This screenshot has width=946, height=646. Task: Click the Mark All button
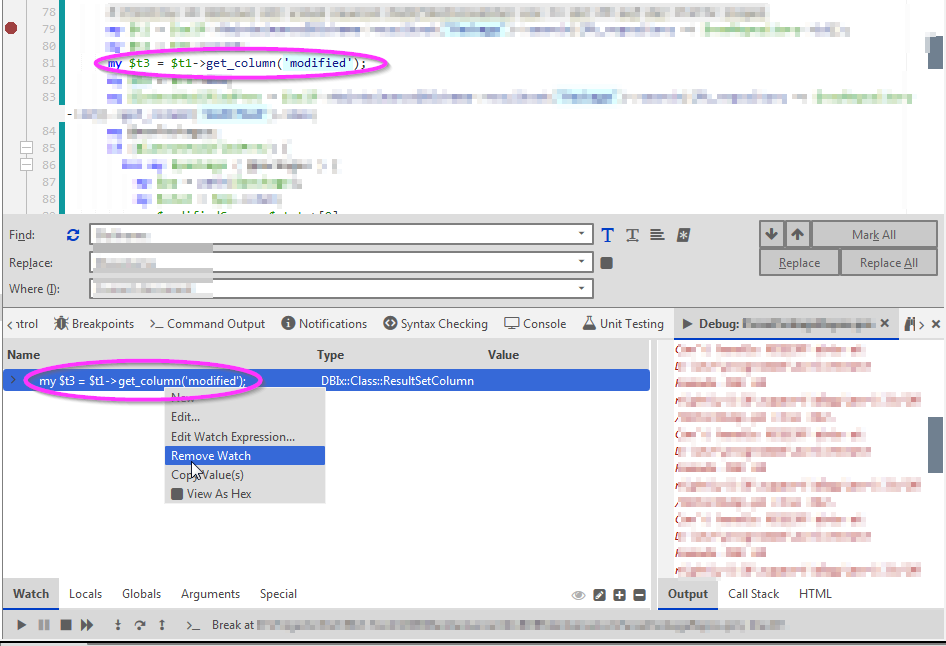click(874, 233)
